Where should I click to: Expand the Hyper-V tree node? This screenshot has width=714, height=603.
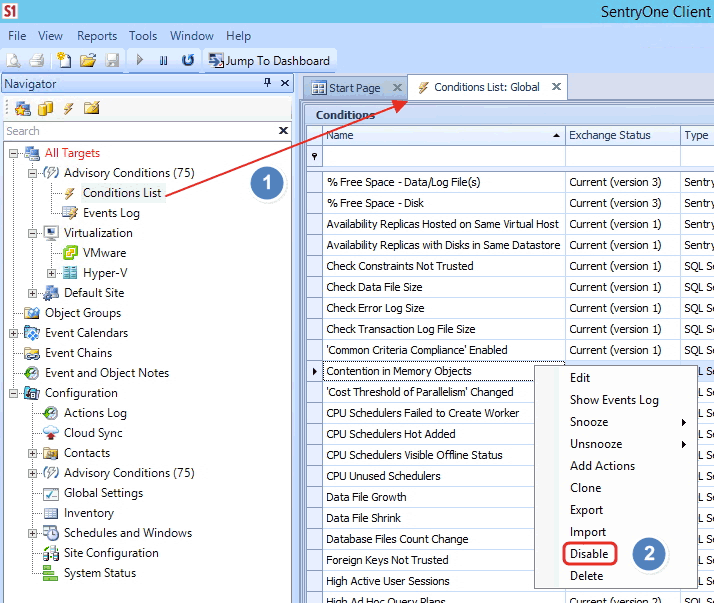click(x=51, y=273)
